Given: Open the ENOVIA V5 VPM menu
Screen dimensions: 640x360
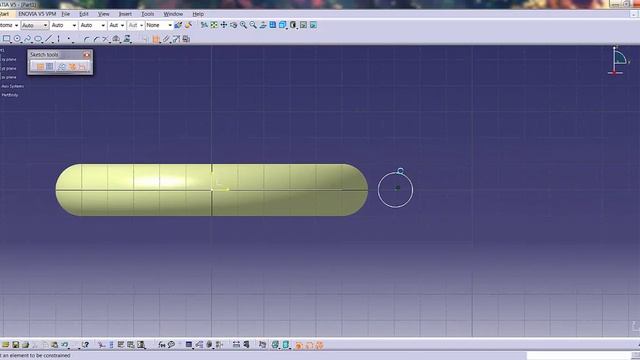Looking at the screenshot, I should (37, 14).
